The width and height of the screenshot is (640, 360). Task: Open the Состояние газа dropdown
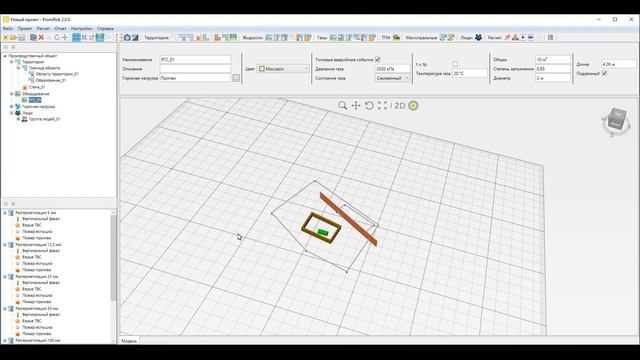click(392, 78)
